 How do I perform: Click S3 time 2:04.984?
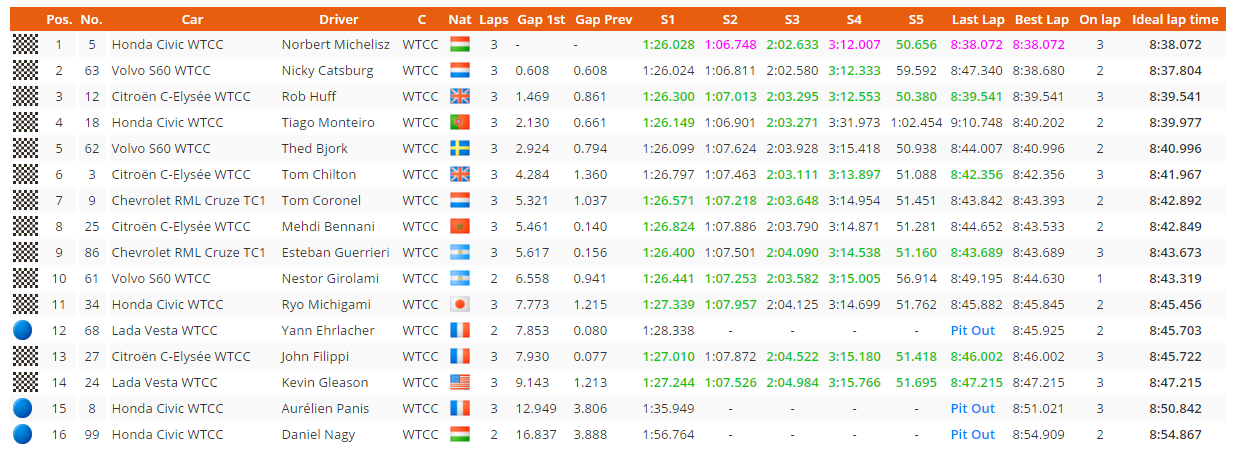792,383
